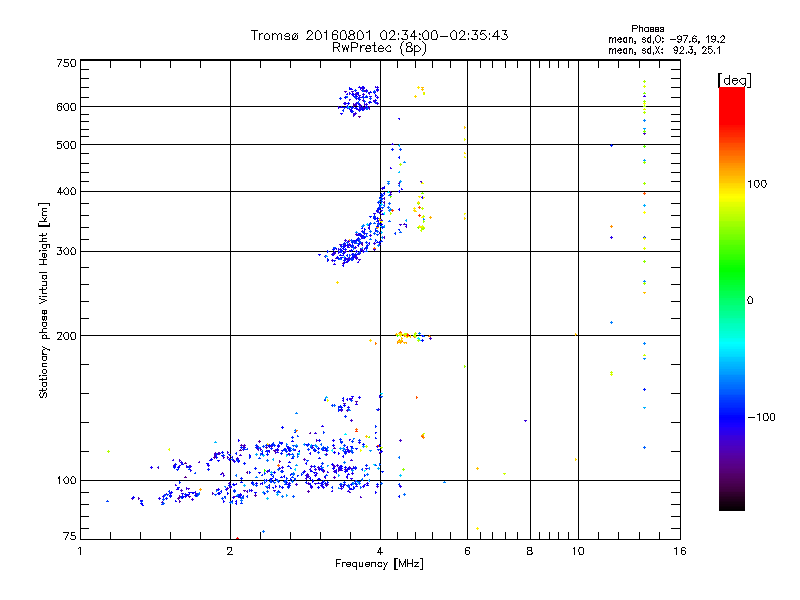
Task: Click the x-axis tick label '1'
Action: pyautogui.click(x=80, y=551)
